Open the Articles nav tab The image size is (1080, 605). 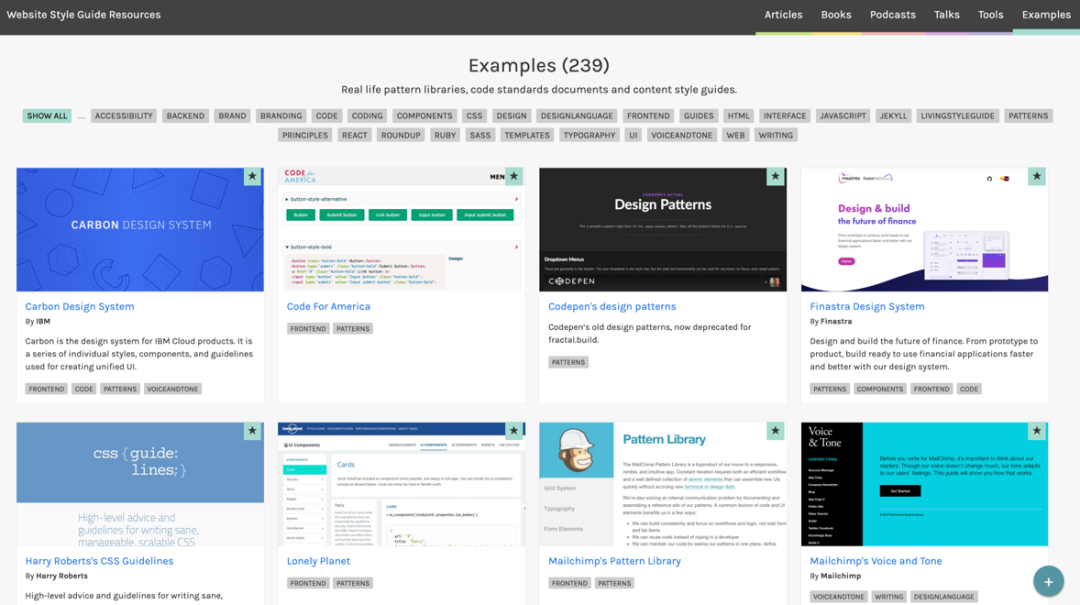(x=783, y=14)
